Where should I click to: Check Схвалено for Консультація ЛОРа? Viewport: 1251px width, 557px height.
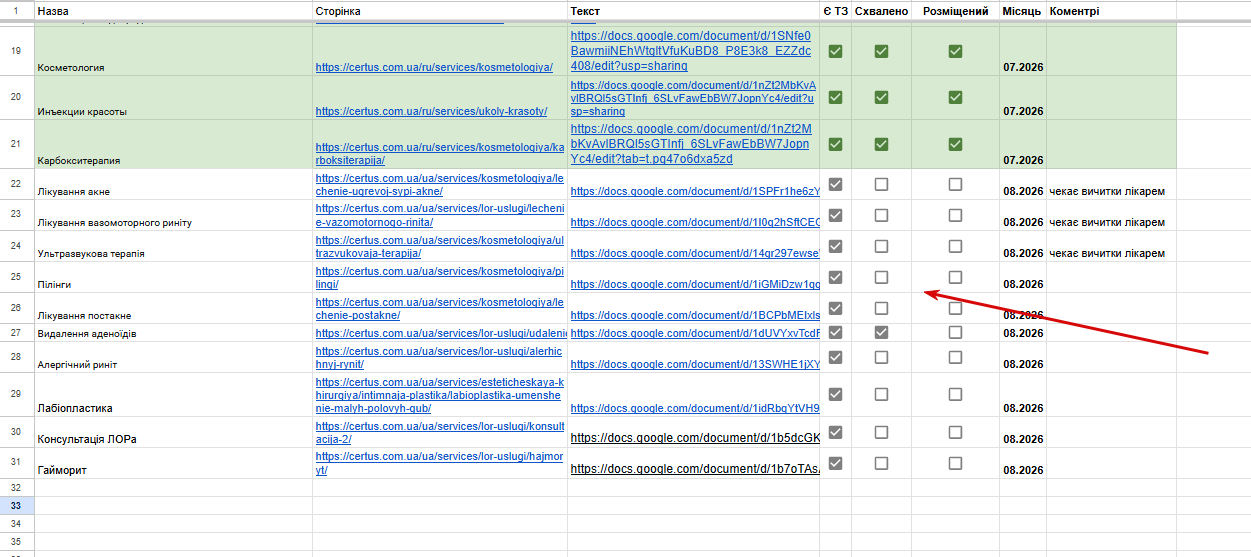coord(881,432)
